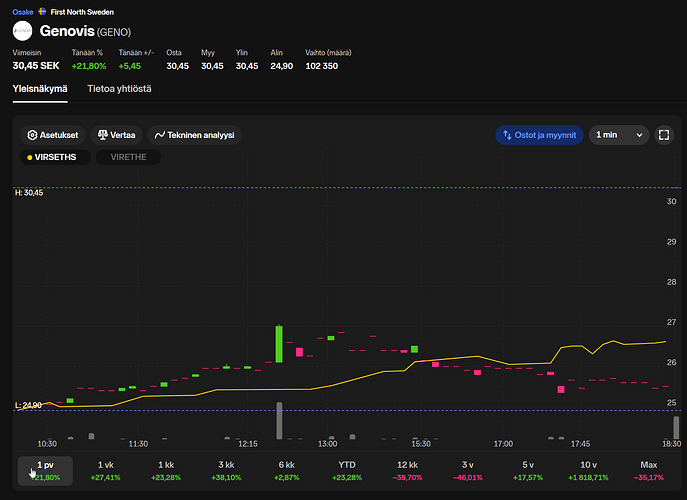Select the 6 kk time range
The width and height of the screenshot is (687, 500).
(287, 471)
